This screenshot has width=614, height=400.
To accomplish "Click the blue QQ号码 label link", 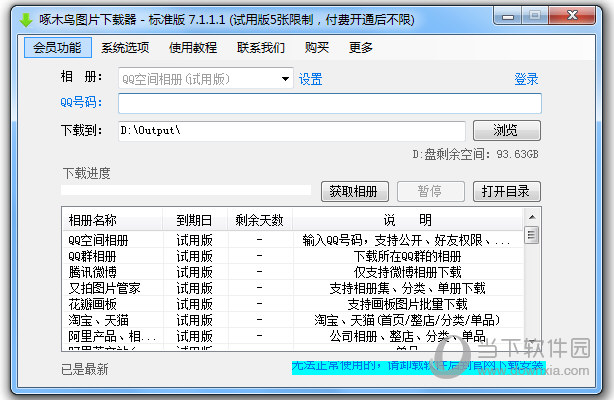I will [x=81, y=102].
